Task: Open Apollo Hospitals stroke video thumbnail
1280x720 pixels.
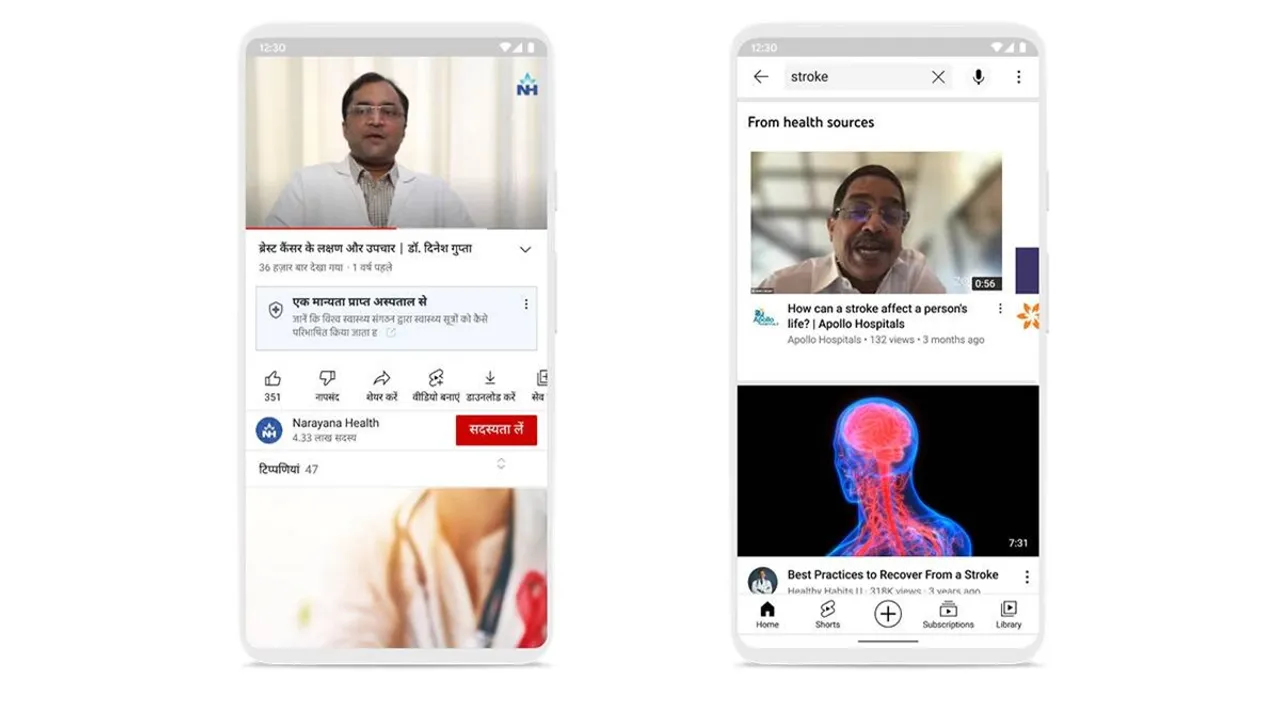Action: pyautogui.click(x=876, y=222)
